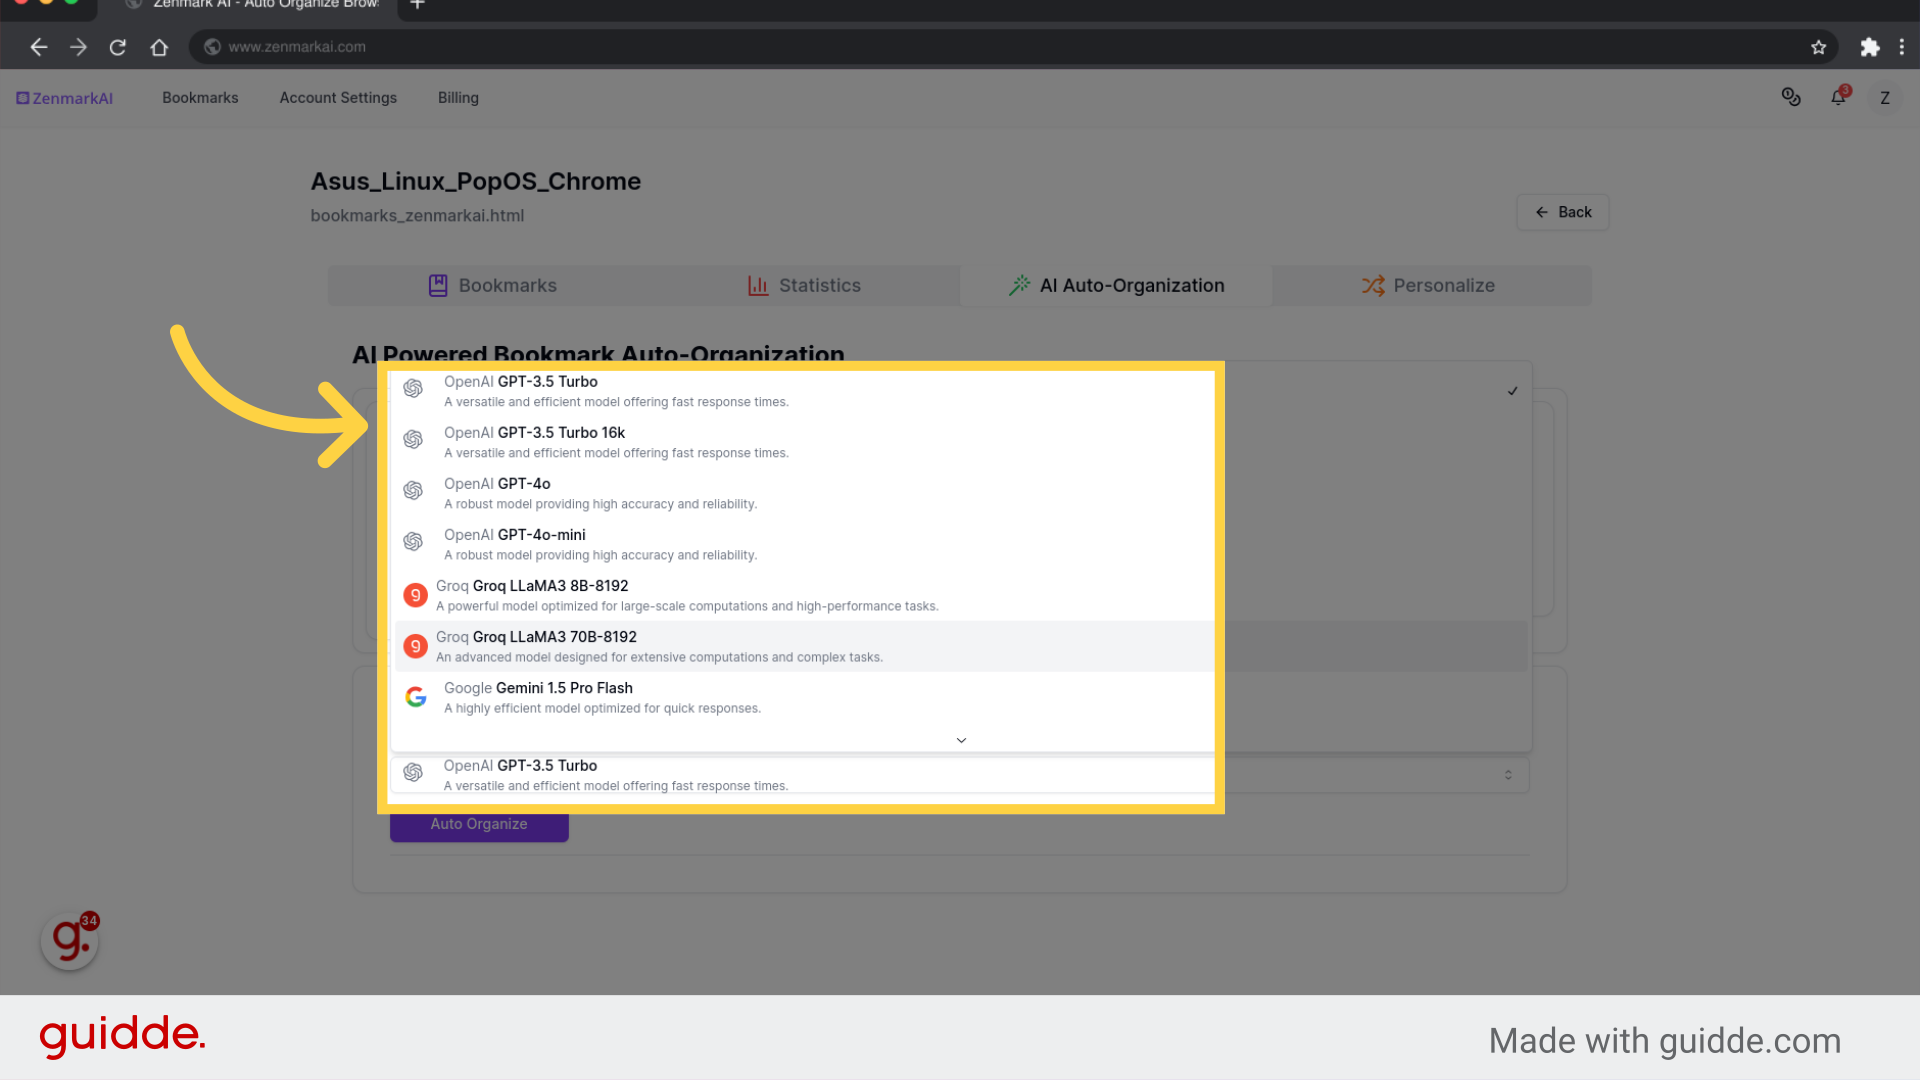Open the Z user avatar menu
Screen dimensions: 1920x1080
pos(1885,98)
